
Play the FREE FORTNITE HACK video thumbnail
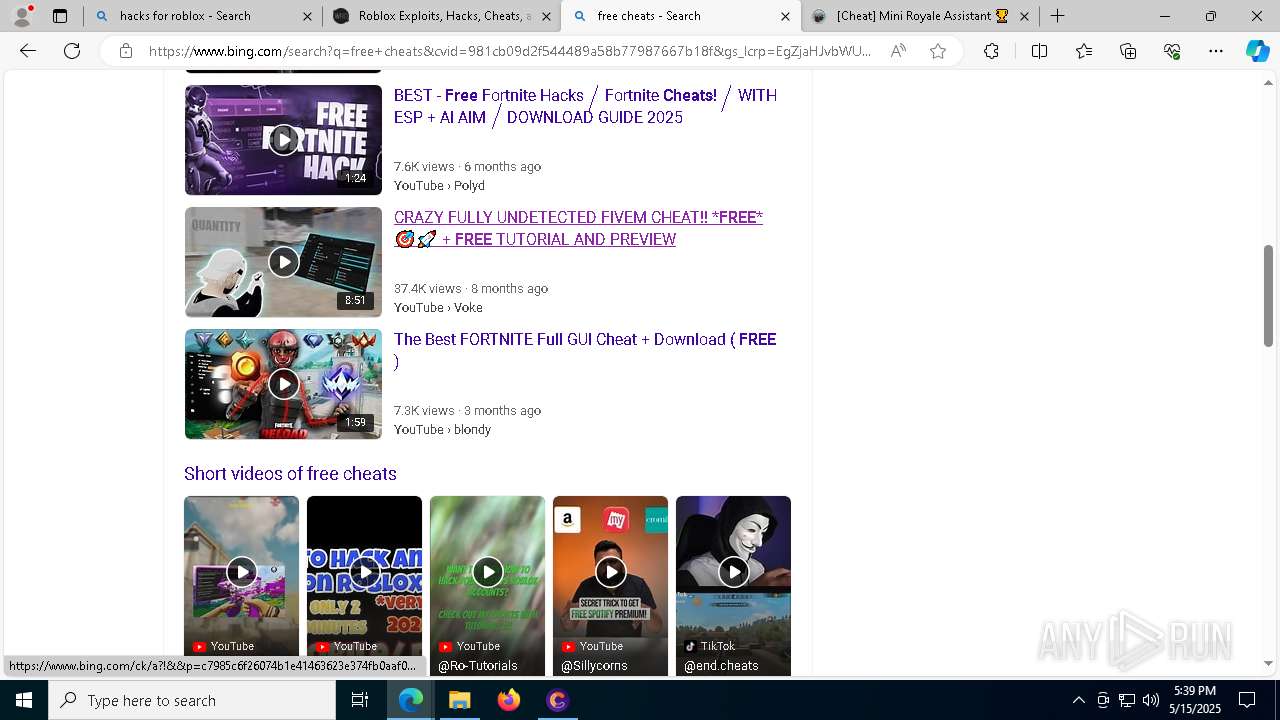point(283,140)
